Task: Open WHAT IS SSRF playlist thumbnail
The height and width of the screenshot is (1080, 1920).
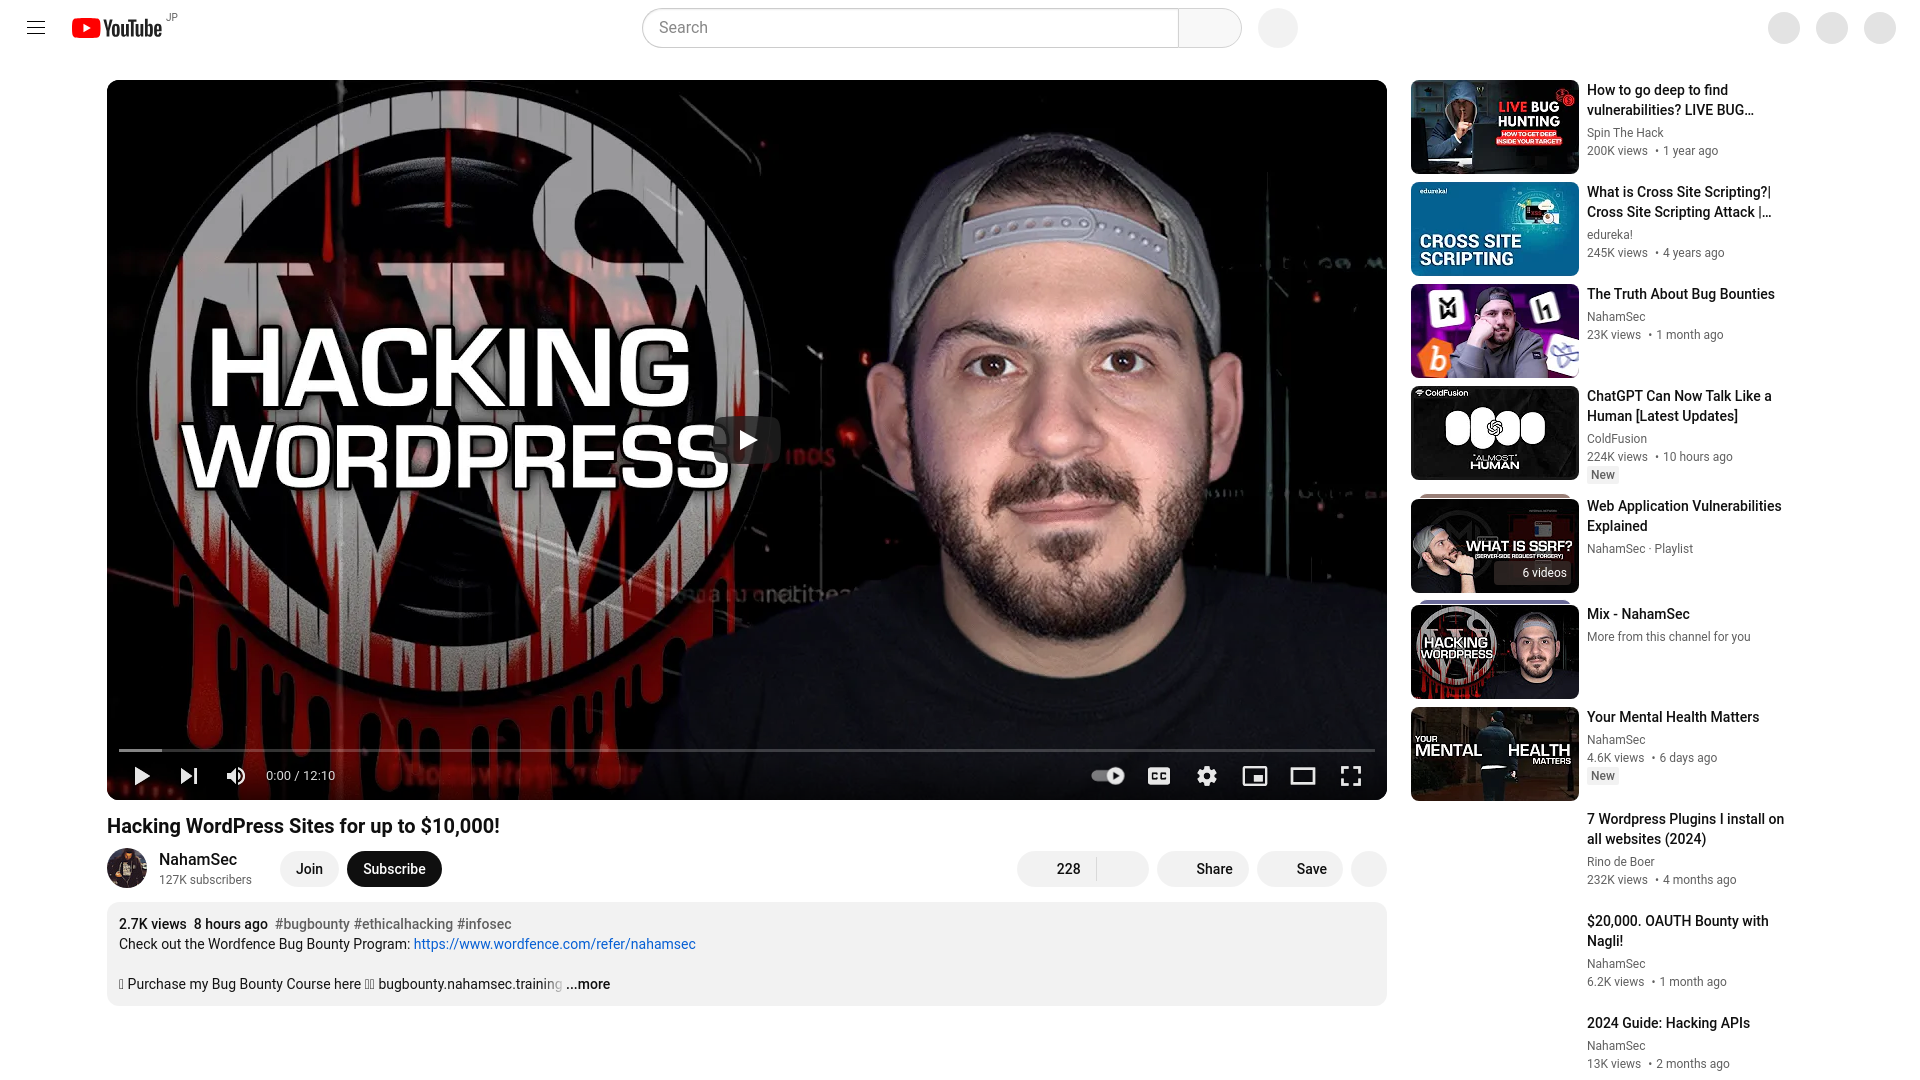Action: point(1495,545)
